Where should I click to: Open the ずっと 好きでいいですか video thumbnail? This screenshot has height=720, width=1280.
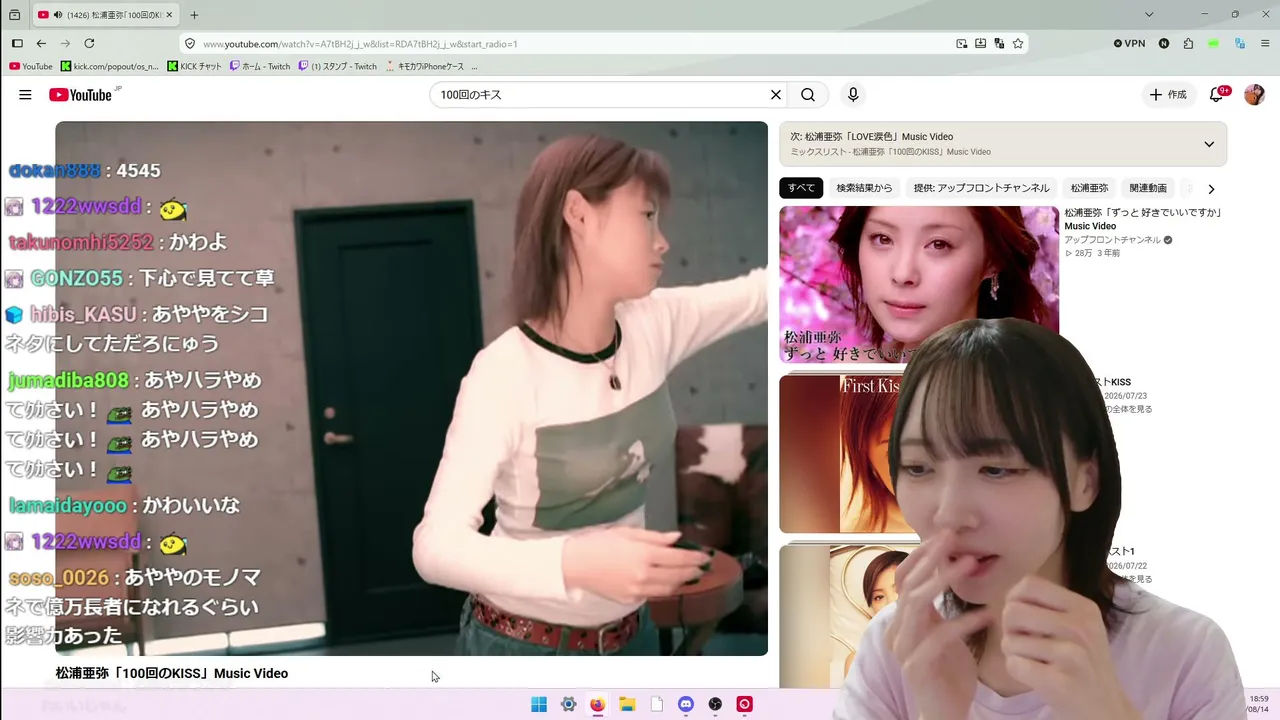pos(919,284)
